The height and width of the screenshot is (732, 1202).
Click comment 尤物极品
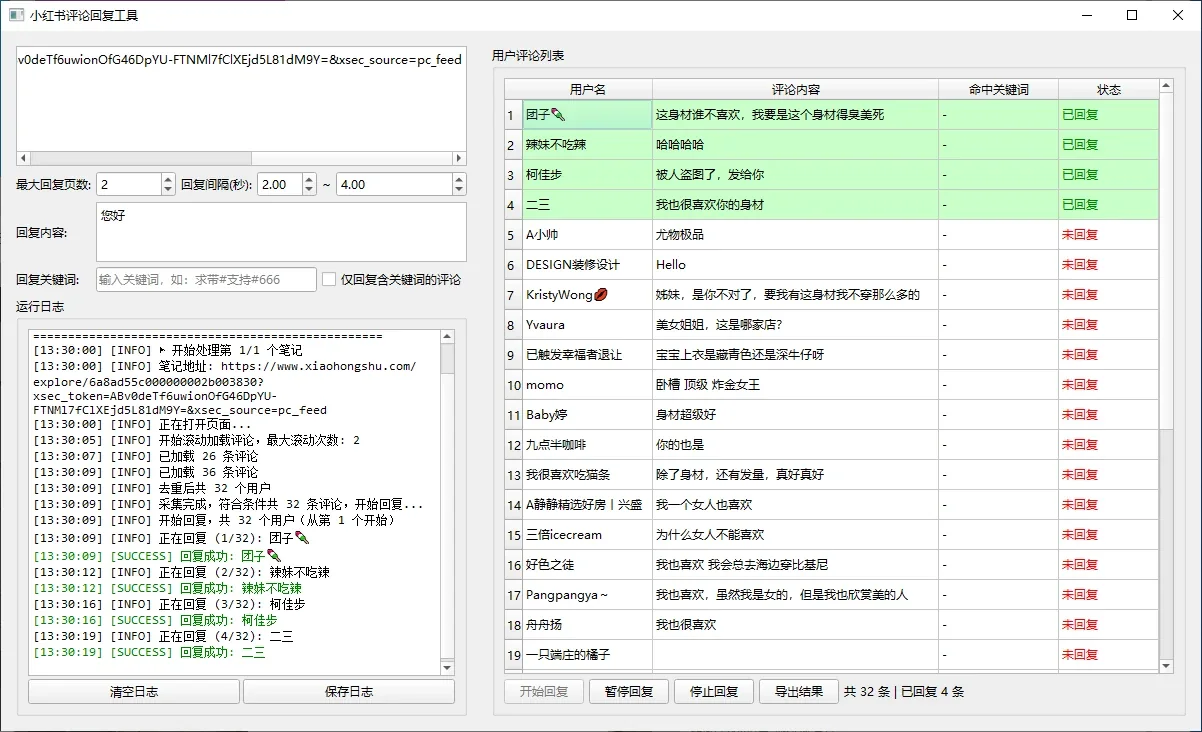click(x=796, y=235)
